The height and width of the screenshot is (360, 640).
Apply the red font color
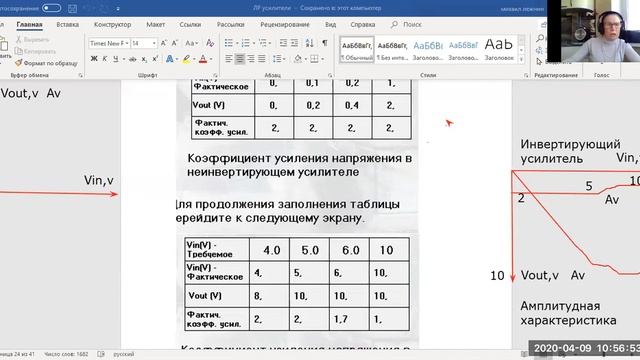[x=203, y=59]
